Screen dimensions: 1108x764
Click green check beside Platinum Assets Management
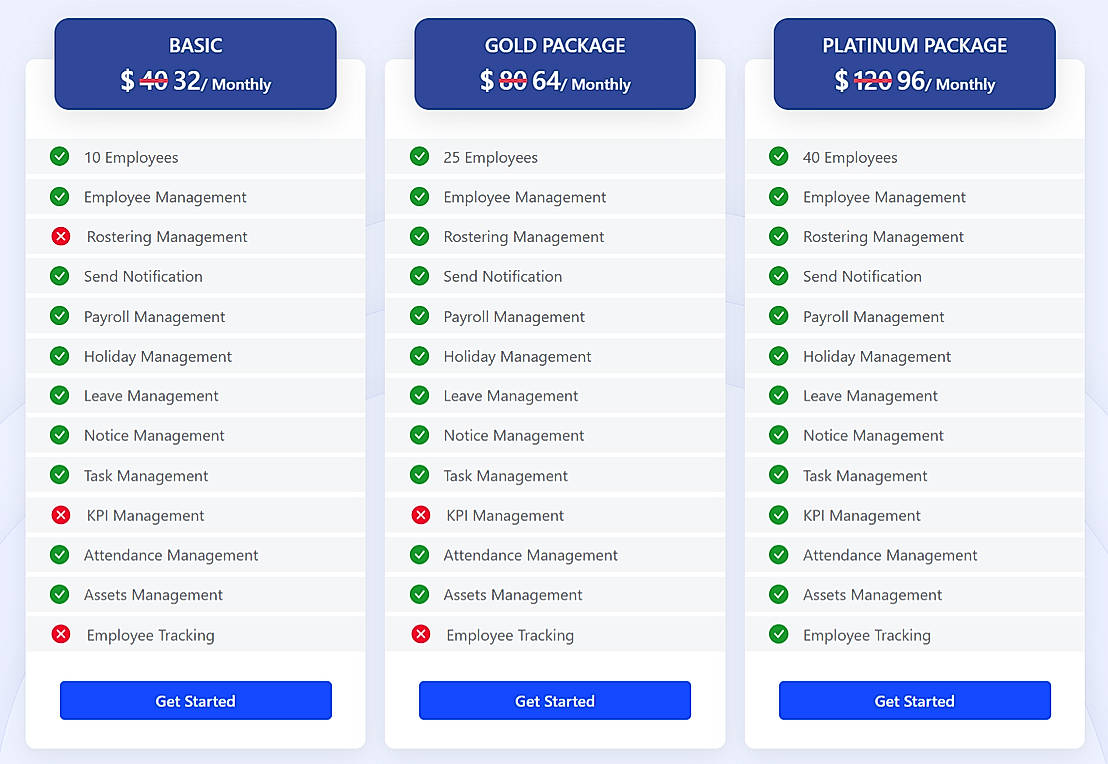(779, 594)
